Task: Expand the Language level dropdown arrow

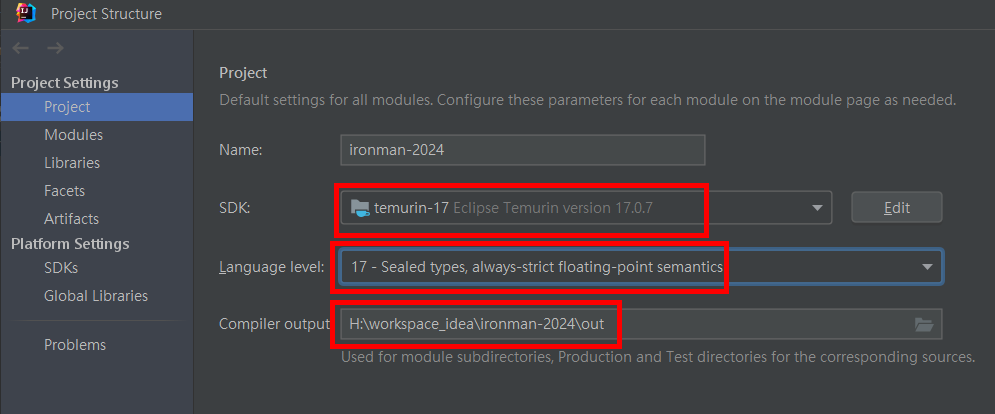Action: click(x=927, y=267)
